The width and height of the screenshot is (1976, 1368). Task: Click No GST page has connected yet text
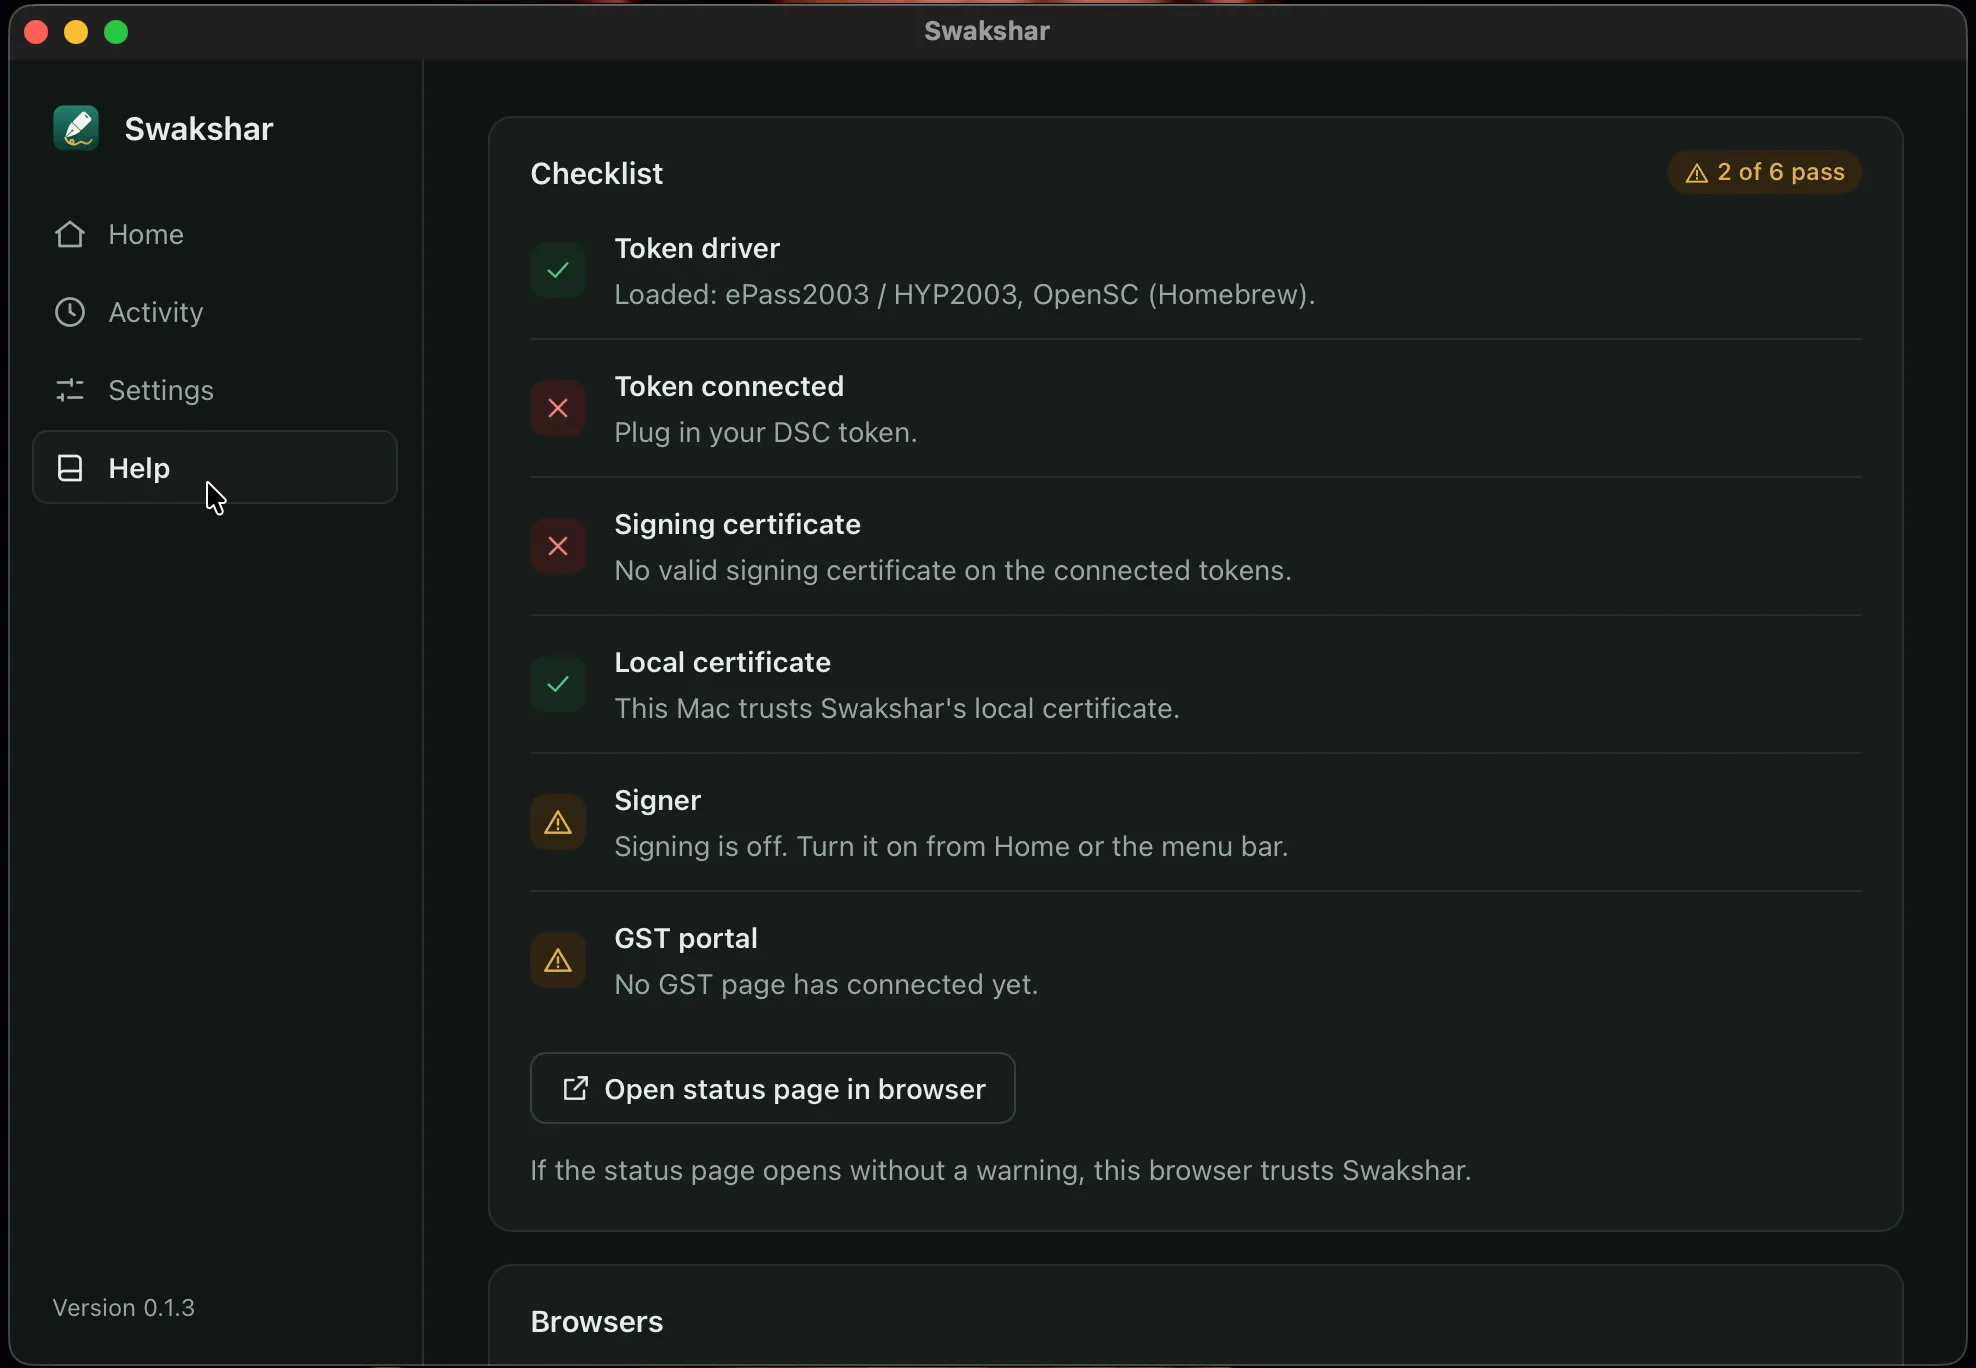826,984
